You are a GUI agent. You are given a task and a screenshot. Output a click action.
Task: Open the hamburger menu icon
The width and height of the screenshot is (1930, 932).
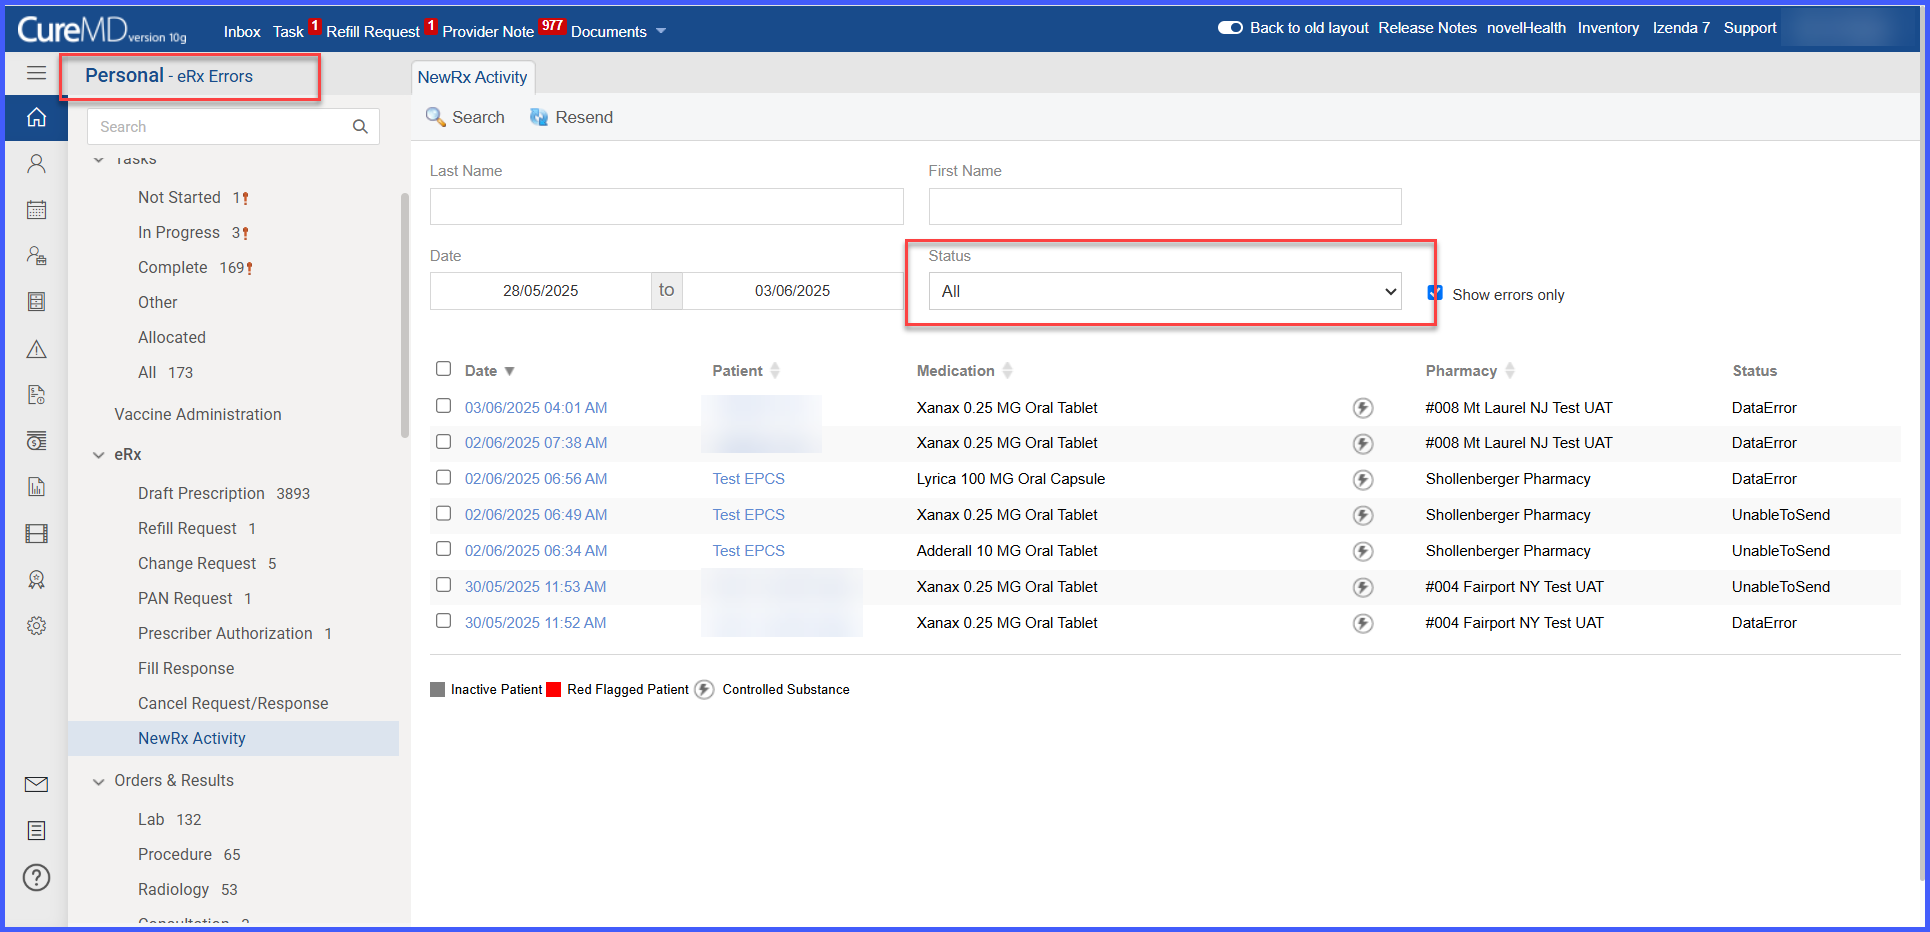[36, 73]
